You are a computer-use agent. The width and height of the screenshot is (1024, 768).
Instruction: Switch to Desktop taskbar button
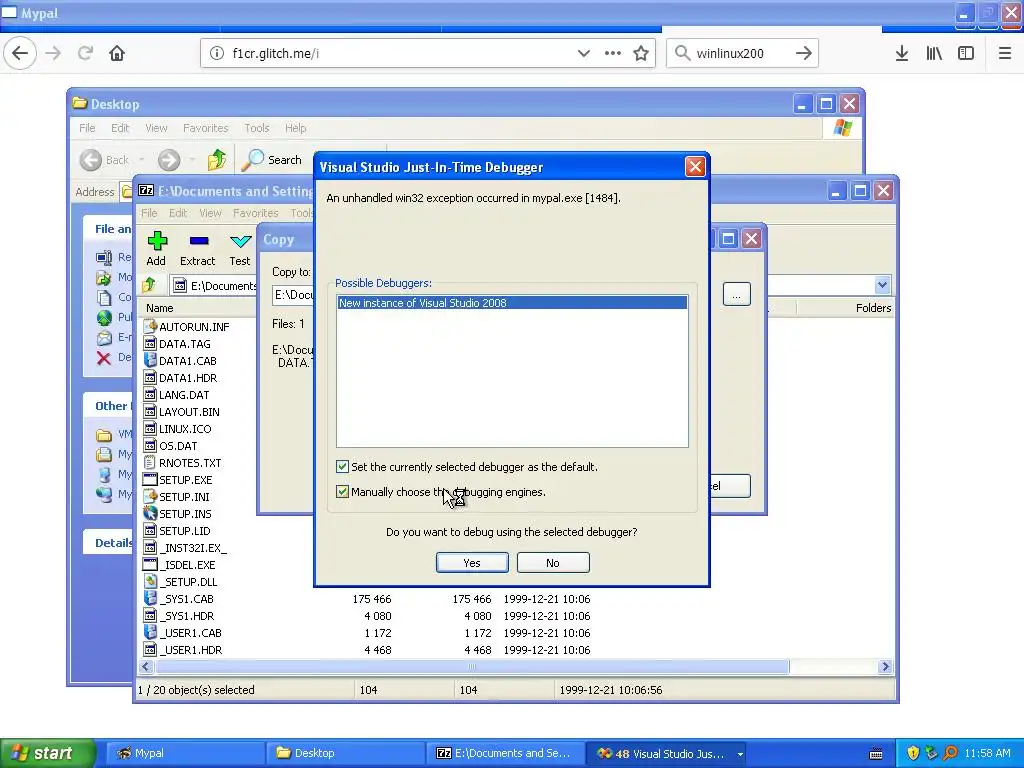click(x=345, y=753)
